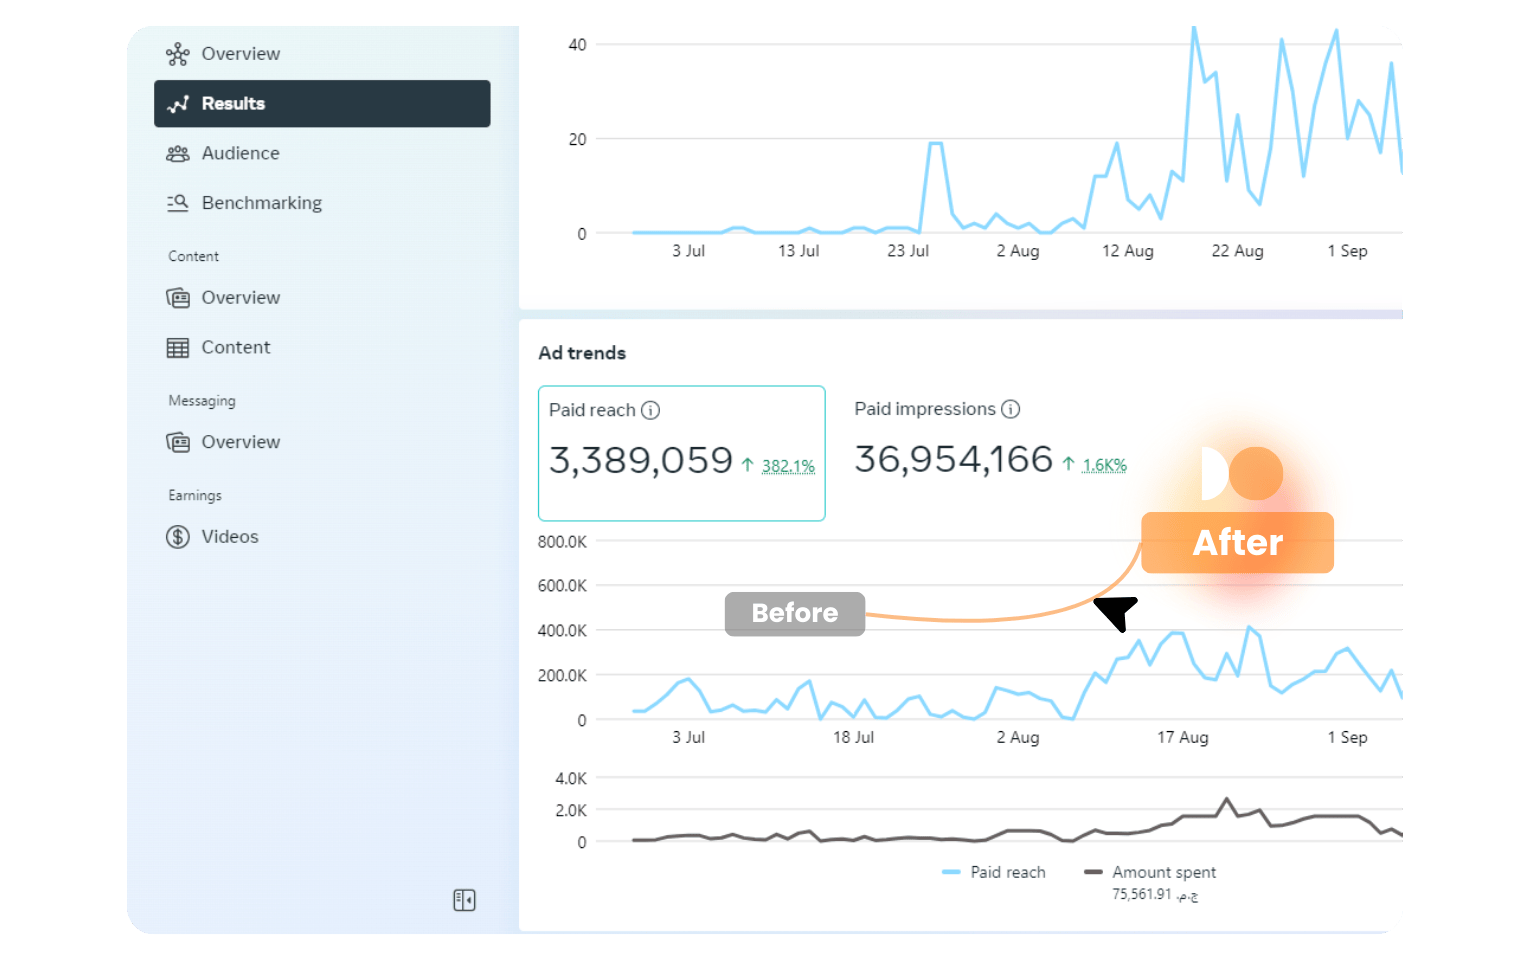Click the Videos dollar-sign icon
Screen dimensions: 1530x960
(x=178, y=537)
